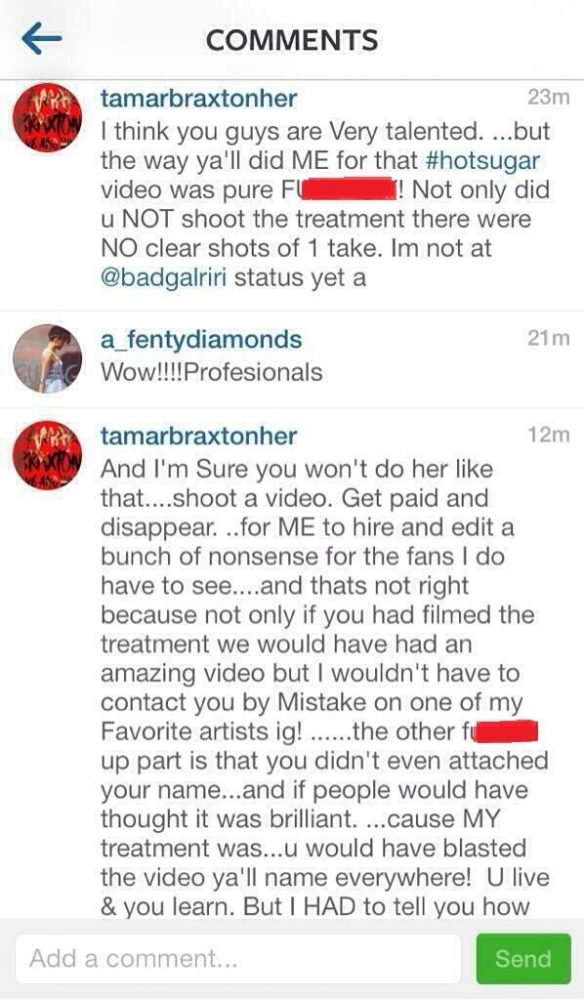Open a_fentydiamonds username link

pyautogui.click(x=201, y=340)
